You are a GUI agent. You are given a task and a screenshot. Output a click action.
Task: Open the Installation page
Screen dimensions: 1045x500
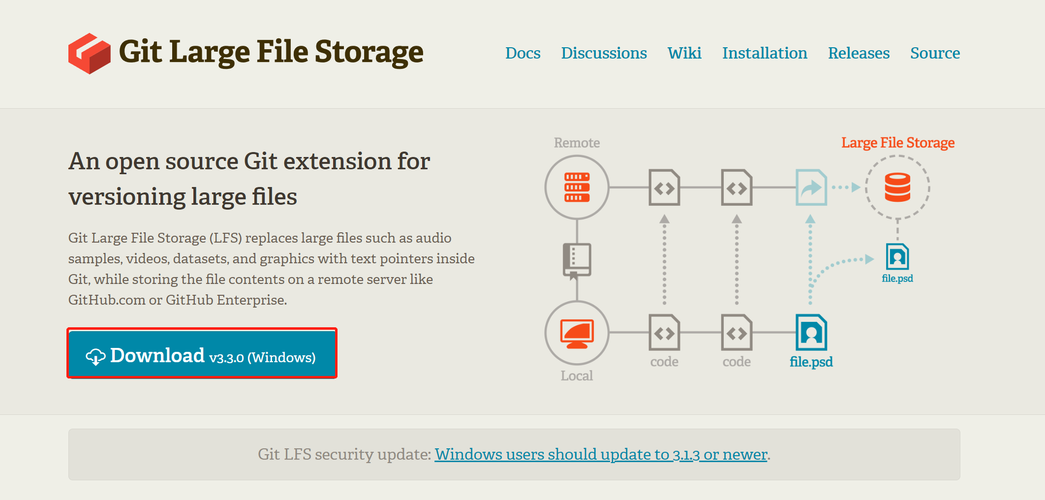coord(764,53)
